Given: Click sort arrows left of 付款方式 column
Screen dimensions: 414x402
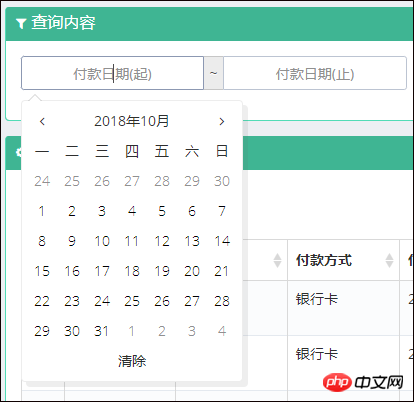Looking at the screenshot, I should tap(277, 260).
